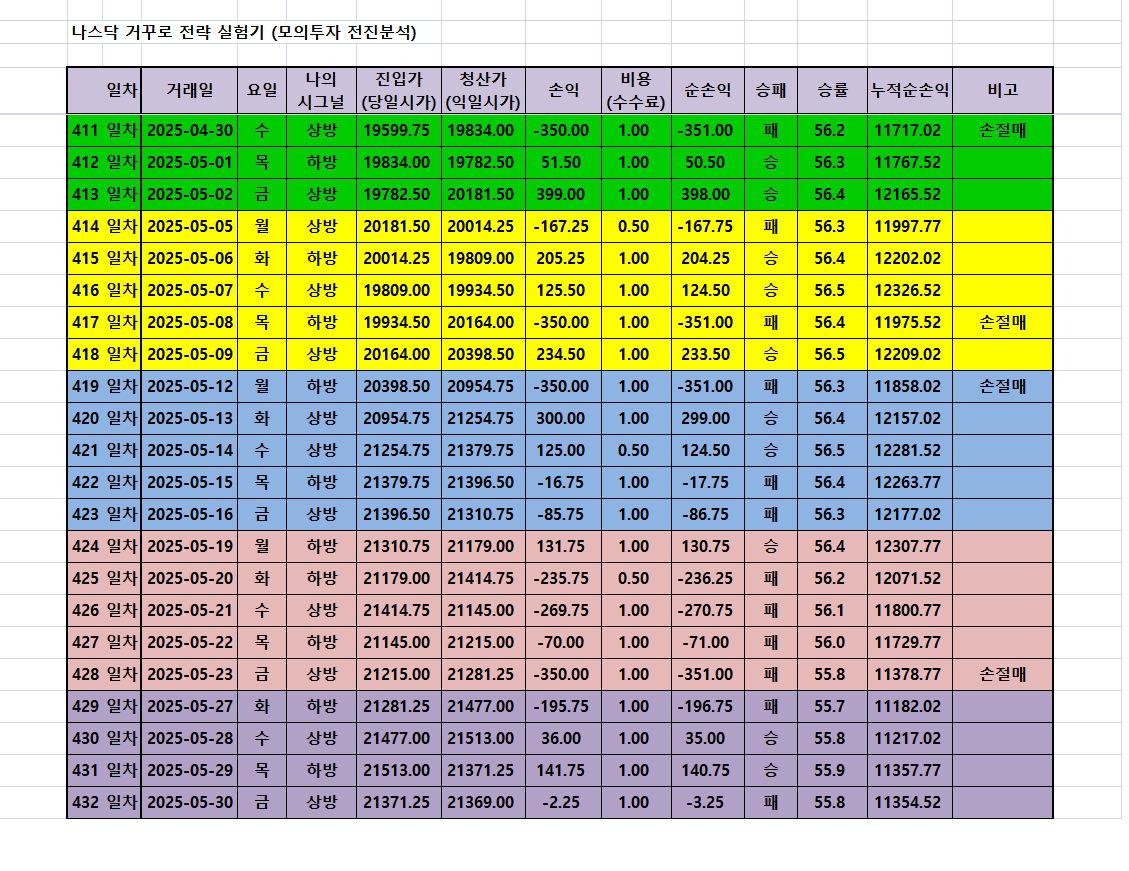This screenshot has width=1129, height=871.
Task: Select exit price 19934.50 in row 416
Action: (483, 290)
